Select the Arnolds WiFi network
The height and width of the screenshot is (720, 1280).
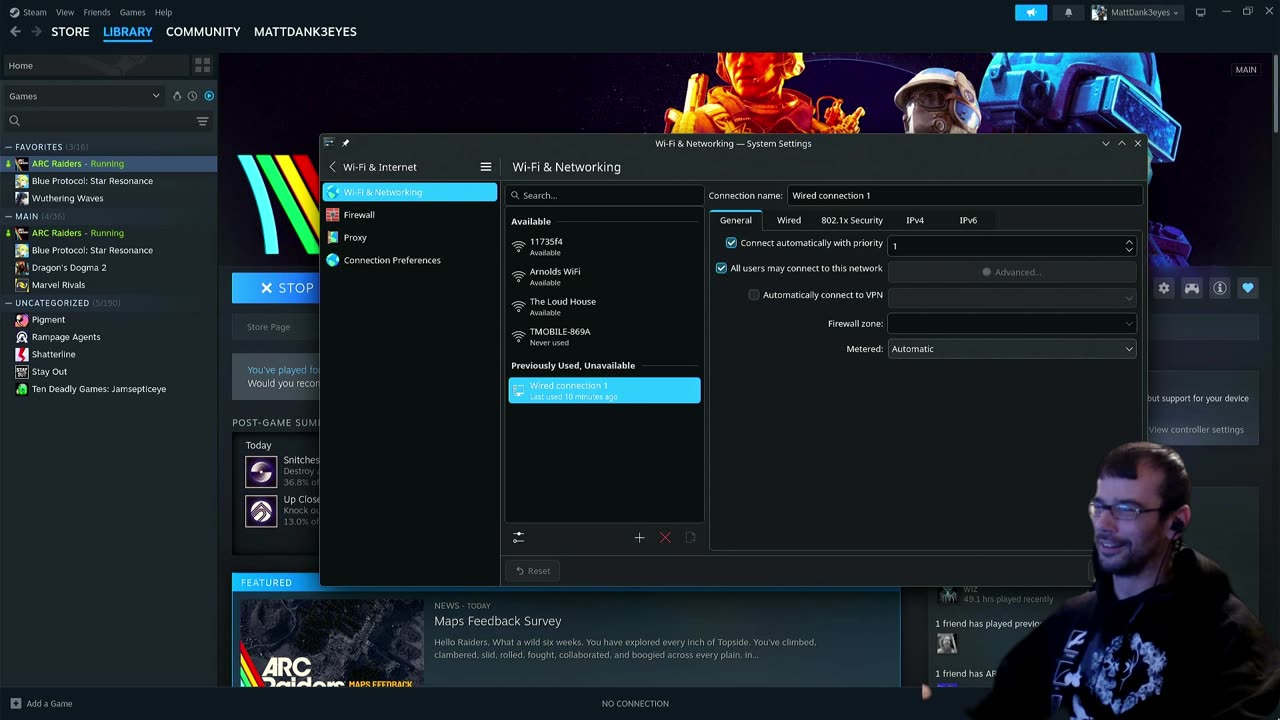pyautogui.click(x=604, y=276)
